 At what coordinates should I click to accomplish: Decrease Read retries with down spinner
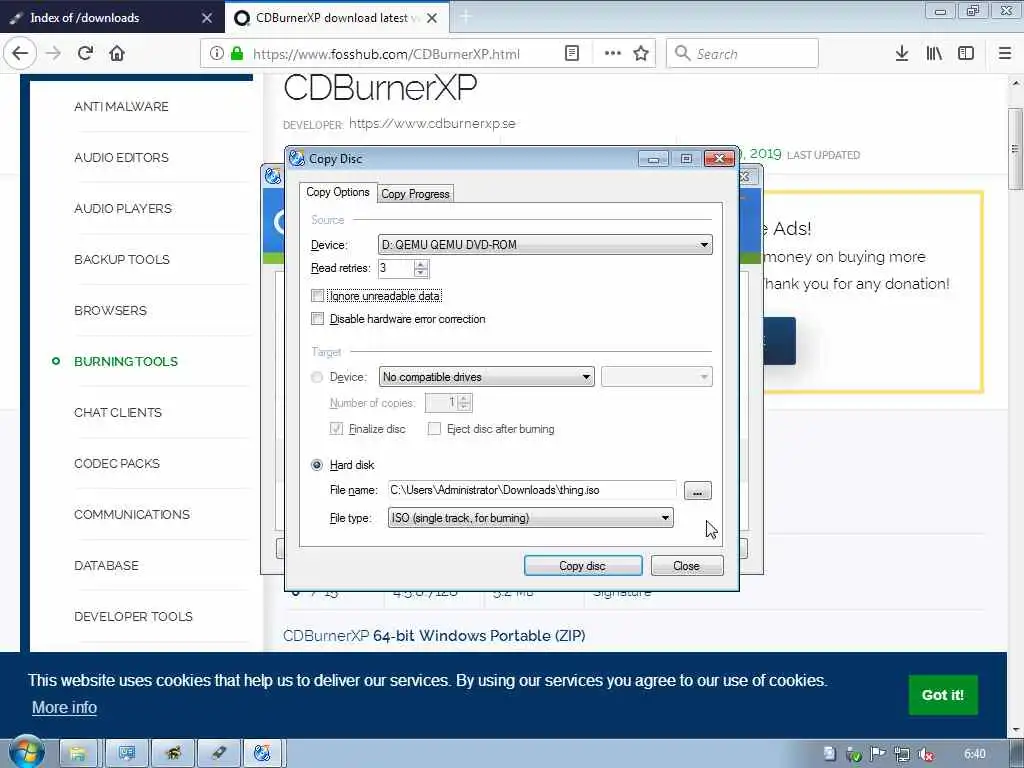[x=421, y=273]
